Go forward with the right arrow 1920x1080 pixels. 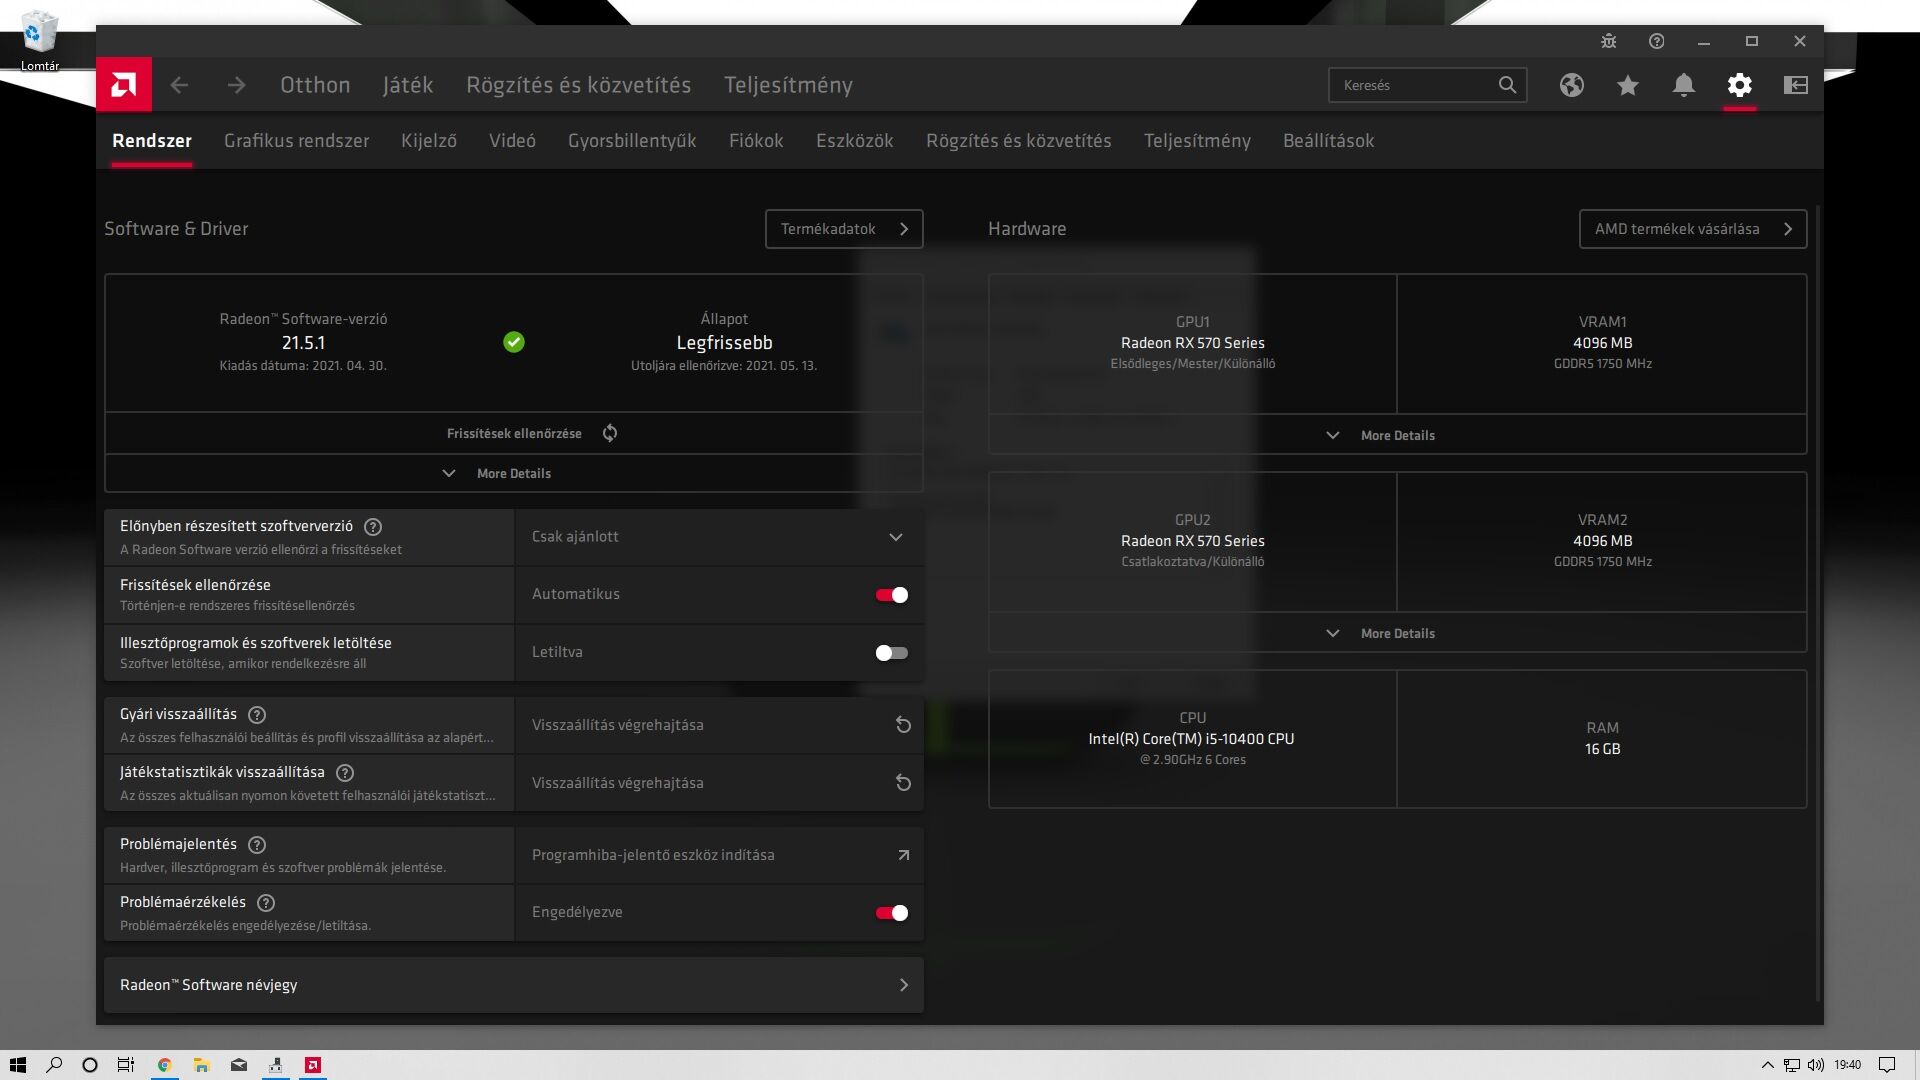pos(236,85)
